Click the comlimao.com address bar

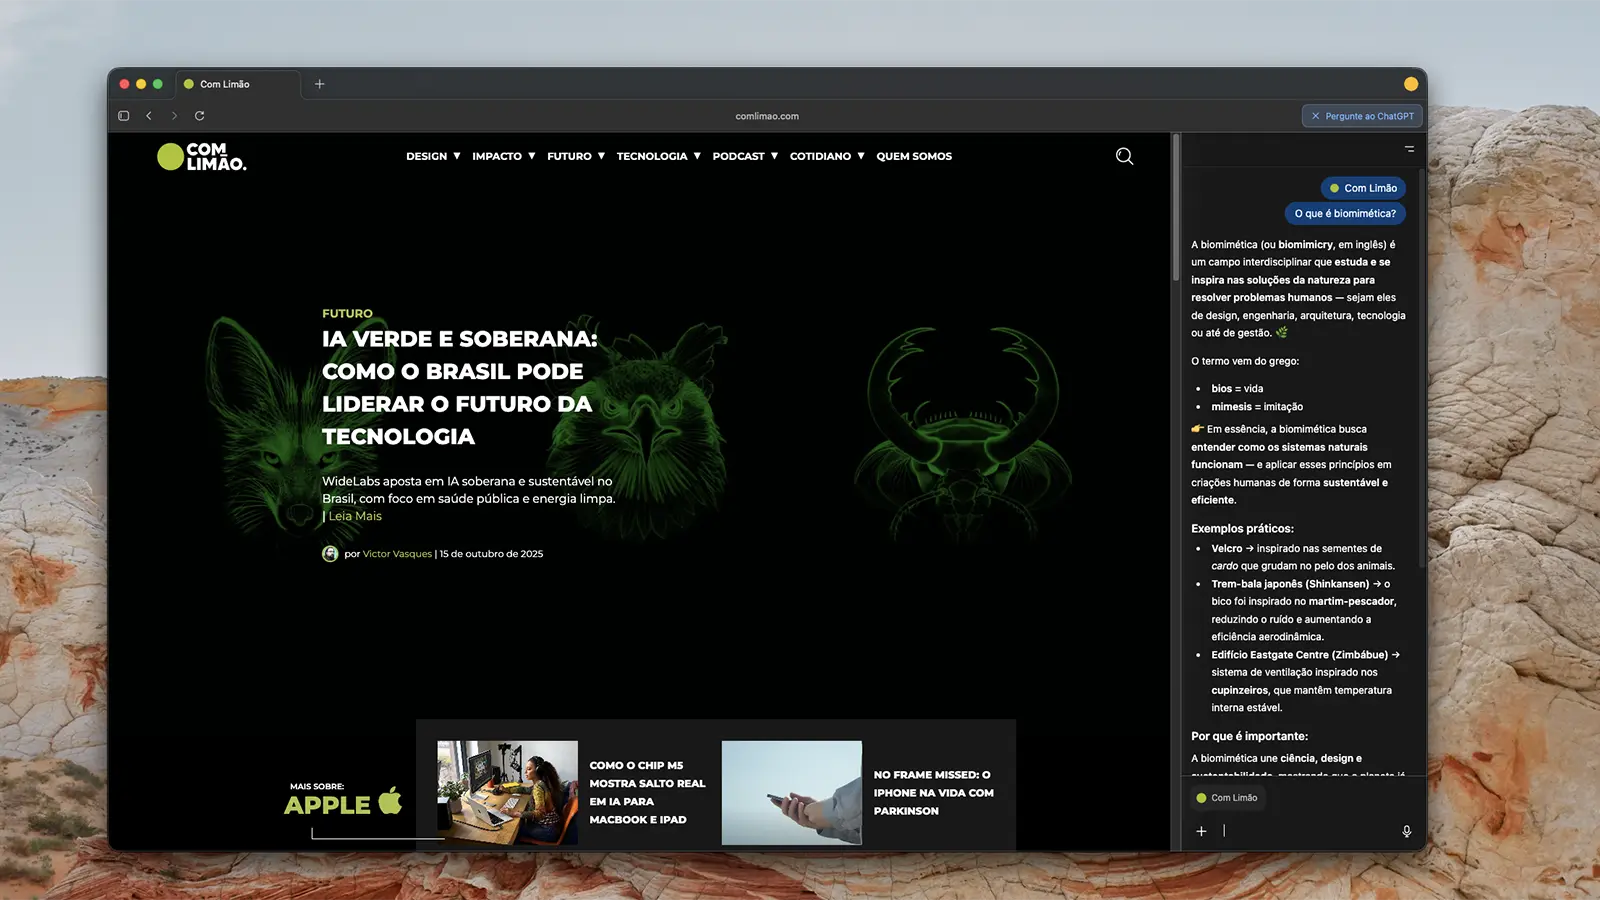click(x=767, y=116)
